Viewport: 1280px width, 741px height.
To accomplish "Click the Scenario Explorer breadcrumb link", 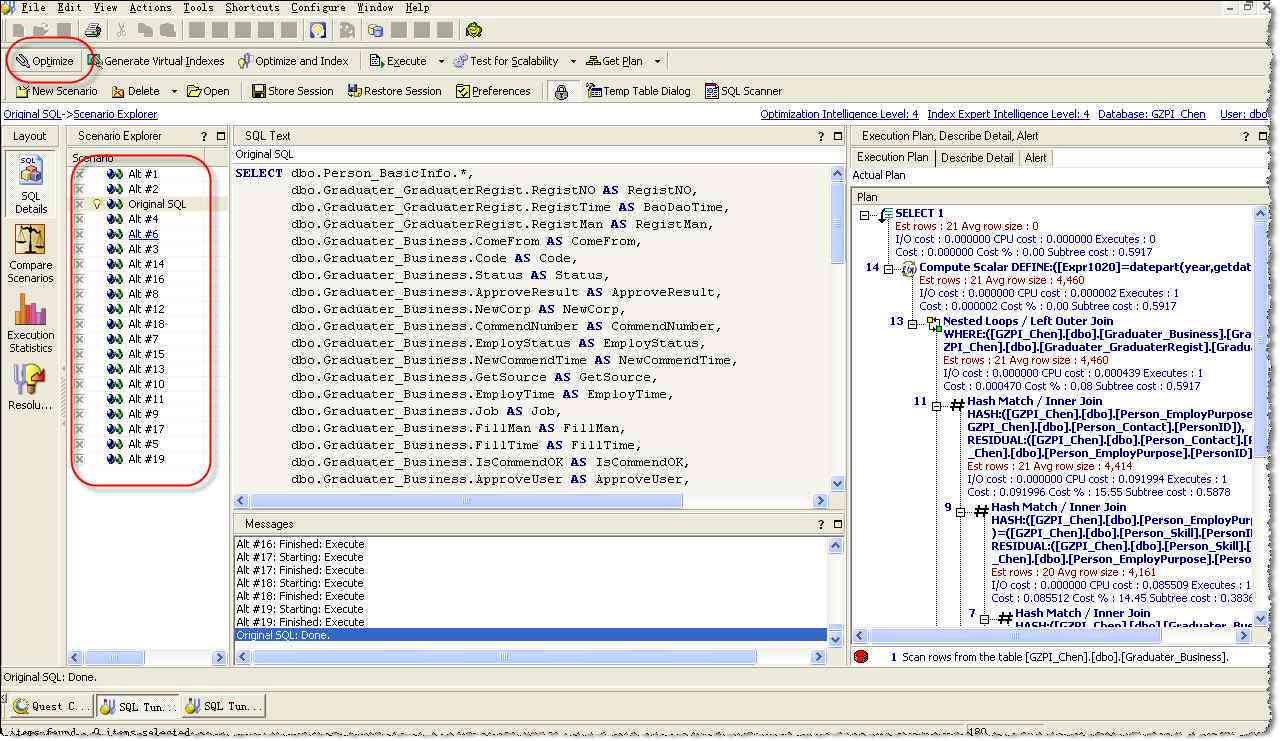I will pos(115,115).
